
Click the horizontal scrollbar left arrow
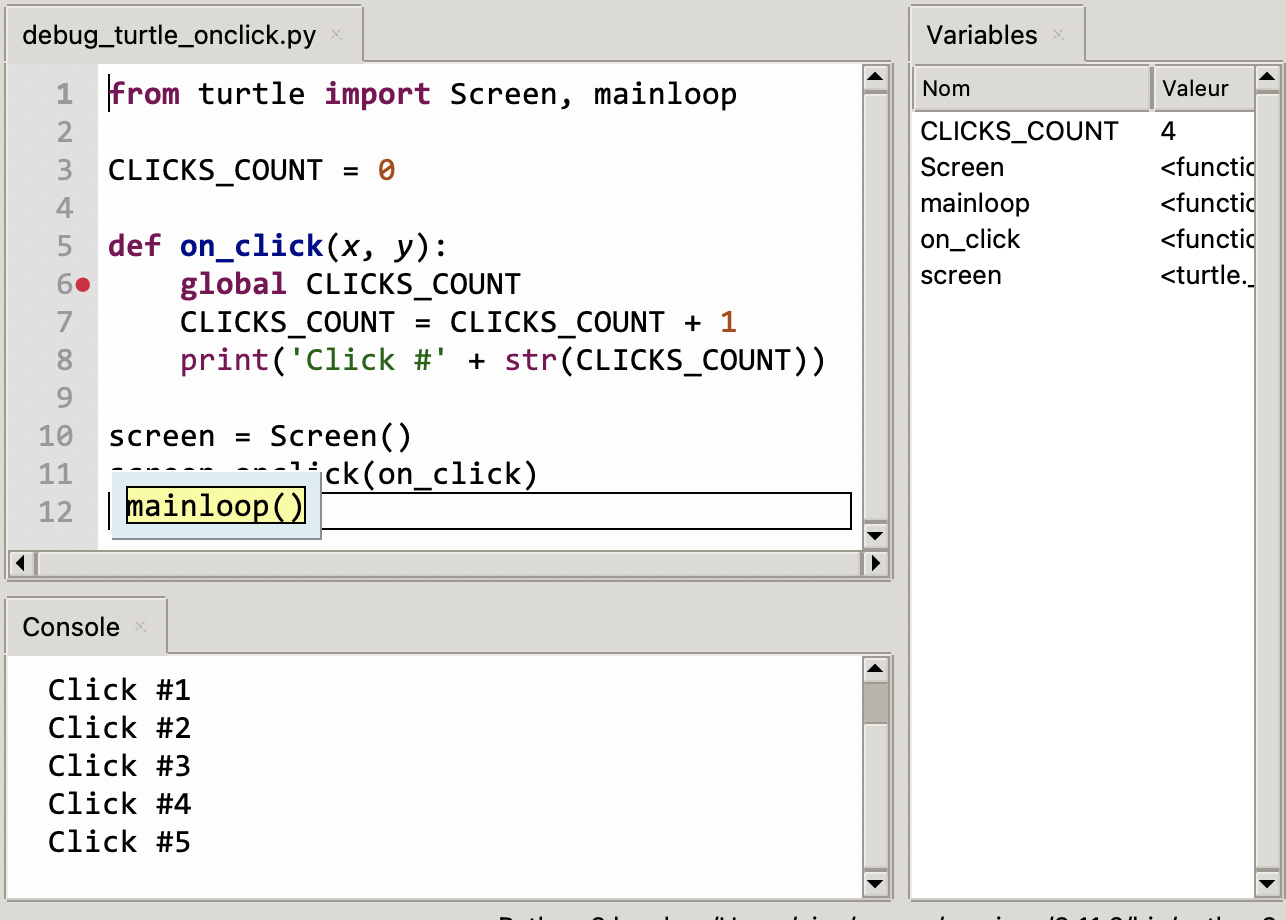[x=21, y=563]
